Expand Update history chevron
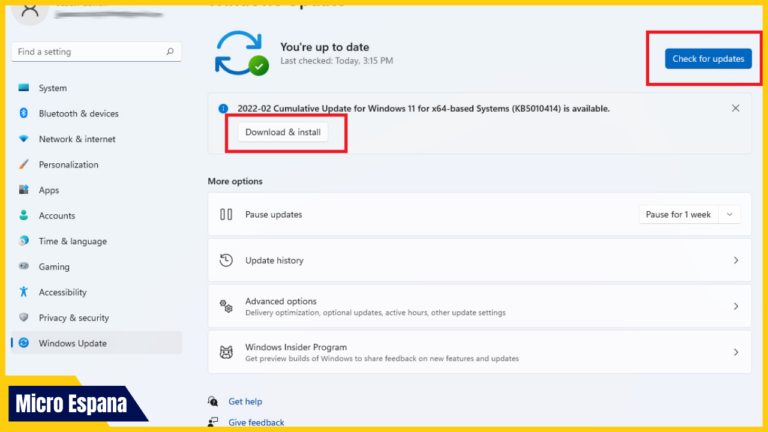Image resolution: width=768 pixels, height=432 pixels. (x=736, y=260)
